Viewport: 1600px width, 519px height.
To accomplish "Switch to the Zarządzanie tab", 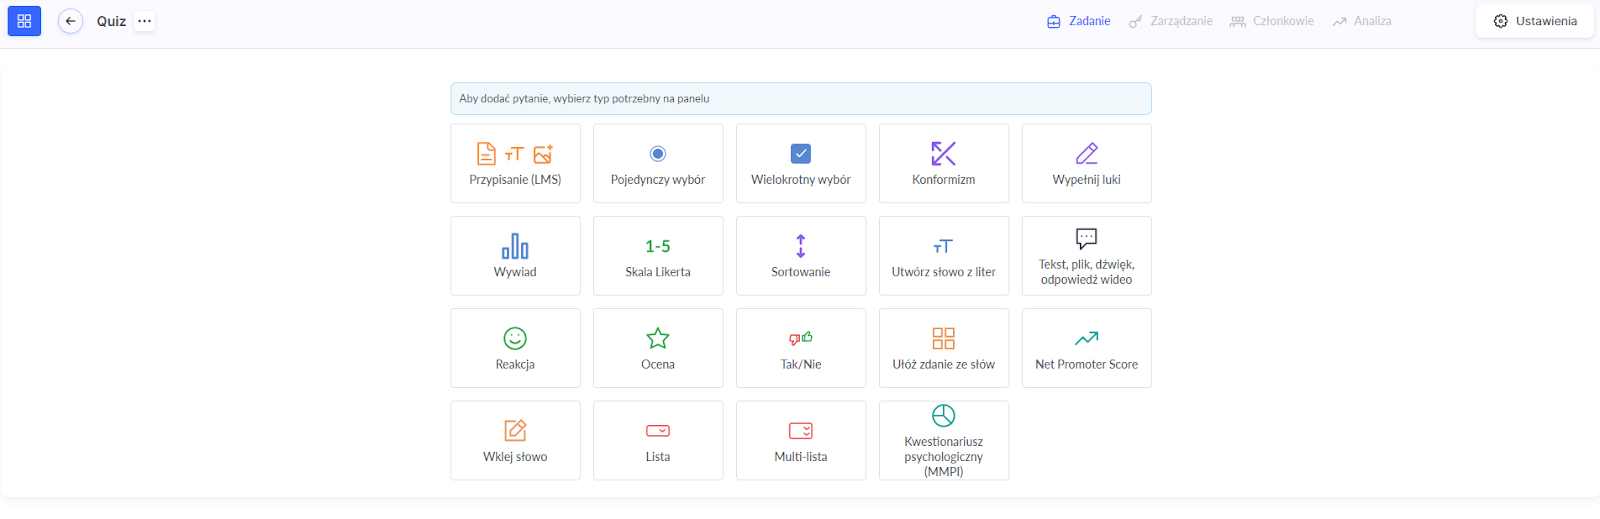I will (x=1170, y=21).
